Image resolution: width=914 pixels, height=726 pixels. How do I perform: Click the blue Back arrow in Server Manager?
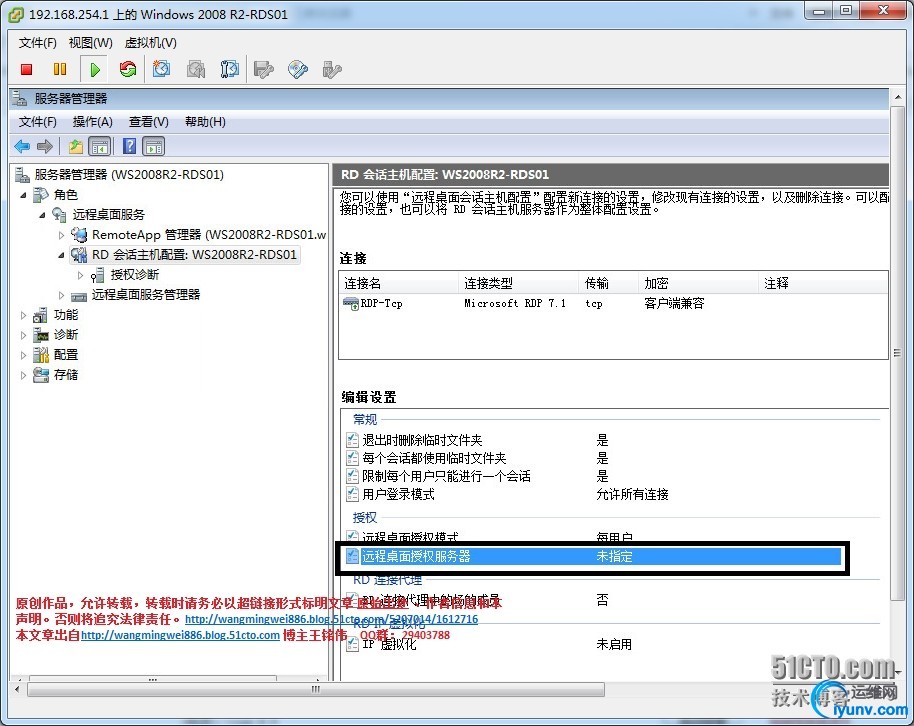(x=22, y=146)
